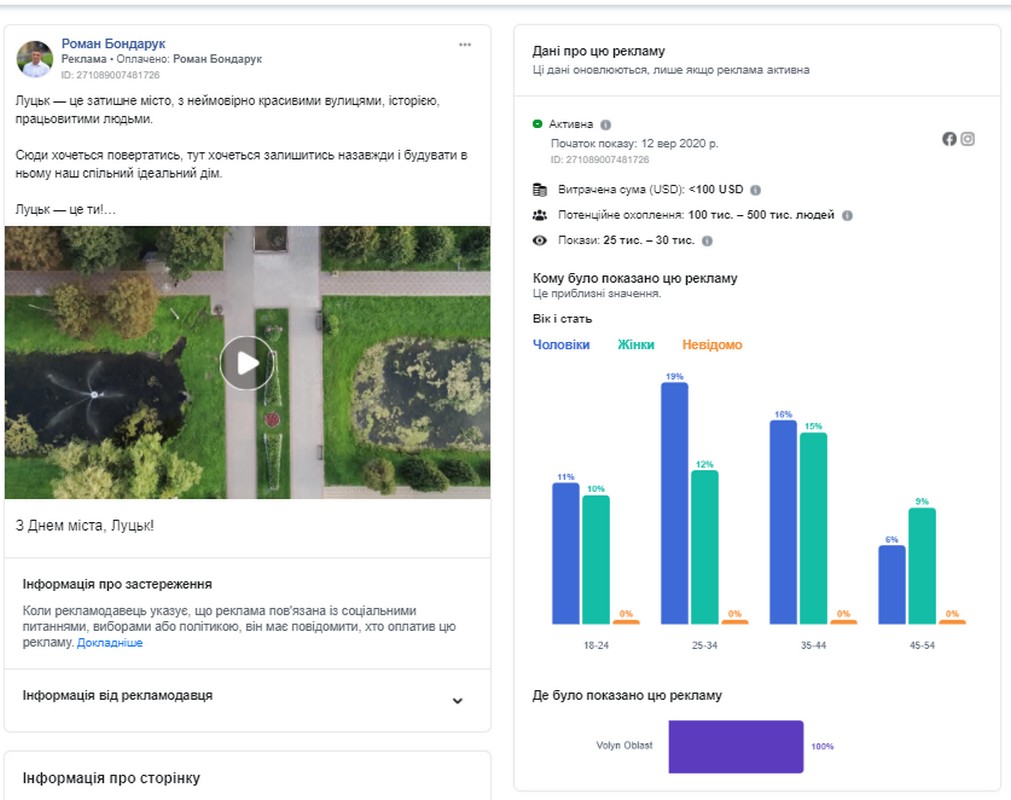The image size is (1011, 800).
Task: Toggle Жінки legend in age chart
Action: 636,345
